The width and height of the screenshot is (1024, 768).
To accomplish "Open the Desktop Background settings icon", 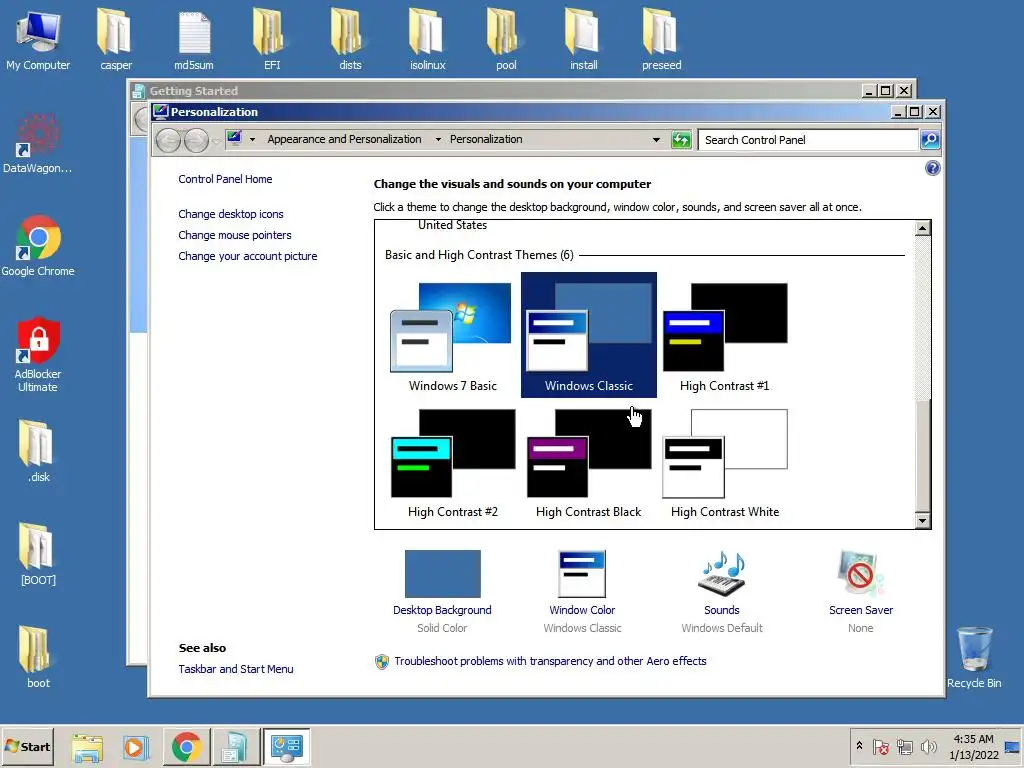I will click(x=442, y=573).
